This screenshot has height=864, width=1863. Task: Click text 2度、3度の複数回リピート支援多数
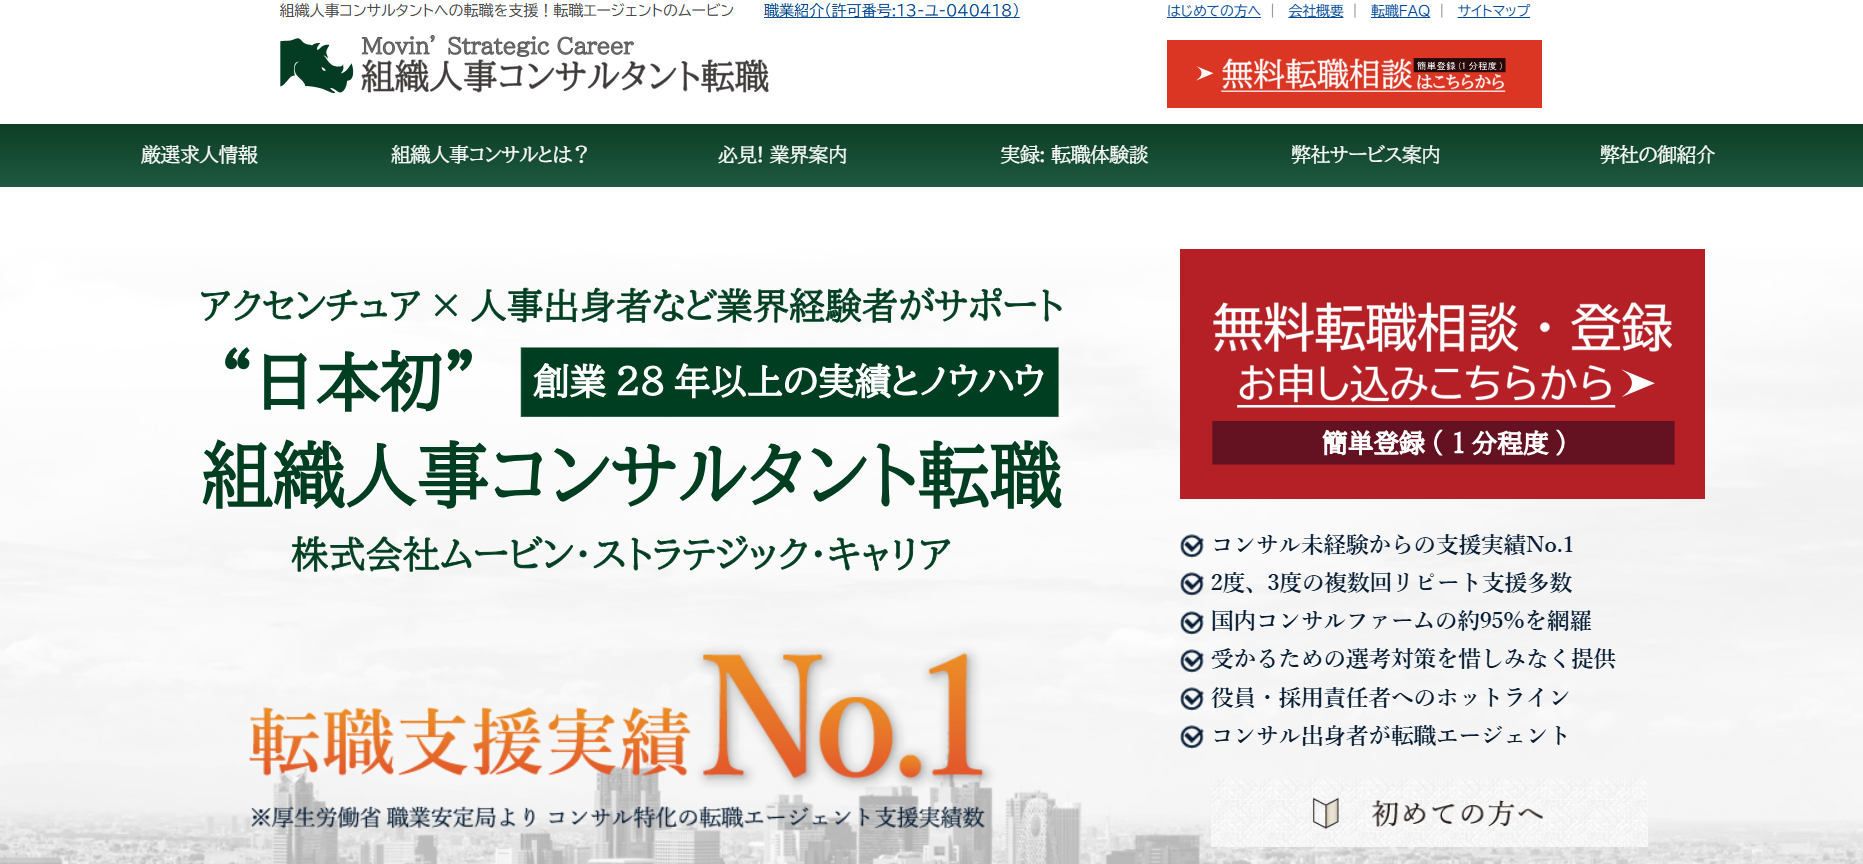[1391, 583]
